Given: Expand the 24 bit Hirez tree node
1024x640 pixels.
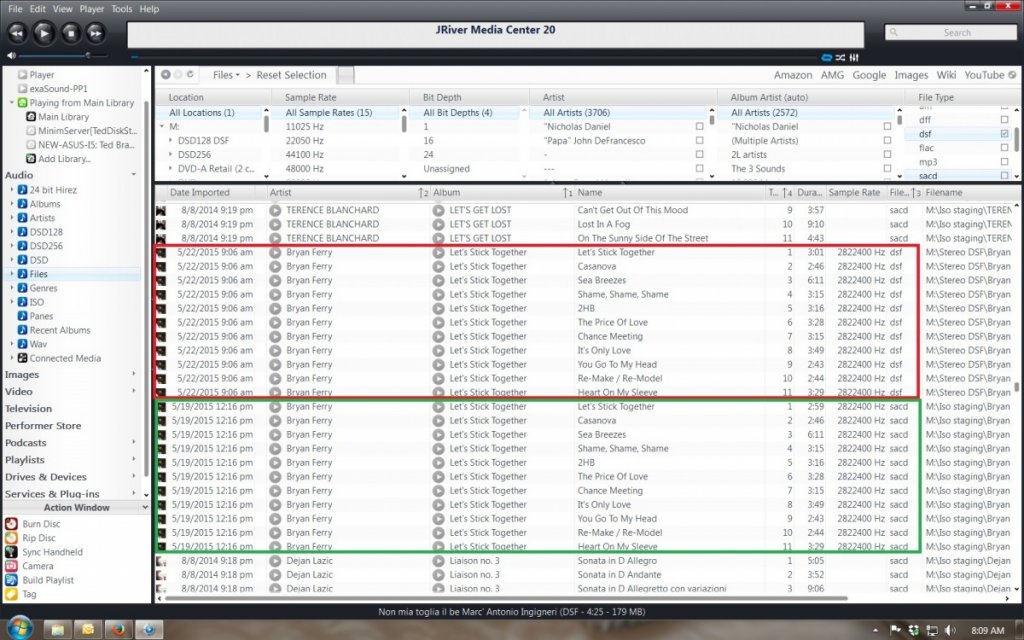Looking at the screenshot, I should click(x=12, y=189).
